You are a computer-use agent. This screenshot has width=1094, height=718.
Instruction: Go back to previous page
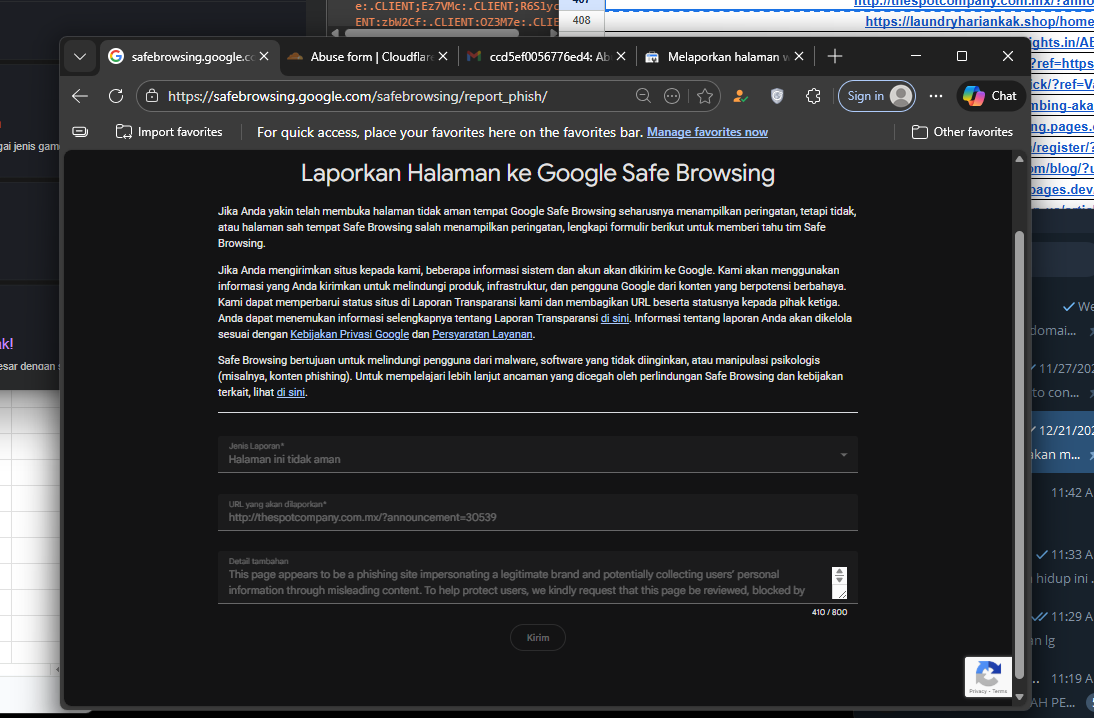[80, 96]
